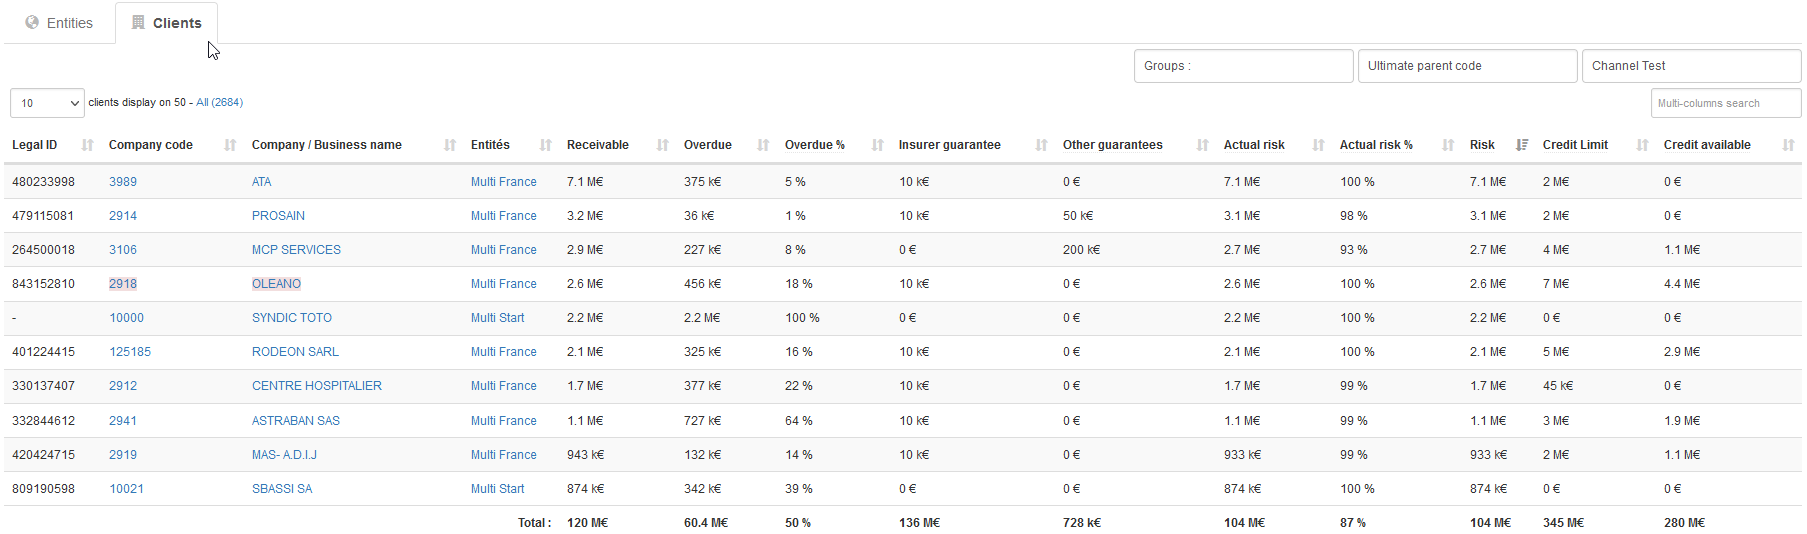Image resolution: width=1807 pixels, height=534 pixels.
Task: Toggle the active Risk column sort icon
Action: pos(1521,145)
